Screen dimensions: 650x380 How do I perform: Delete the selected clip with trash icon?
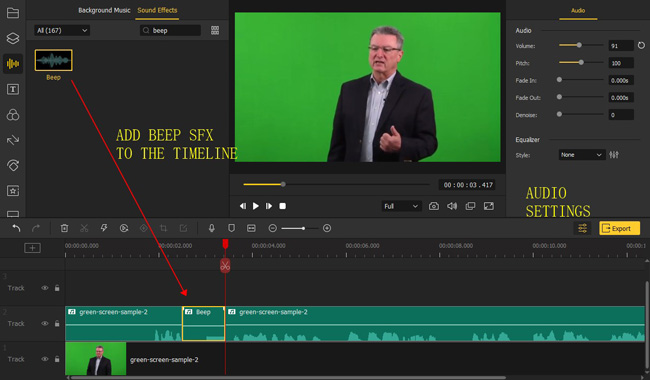click(64, 228)
